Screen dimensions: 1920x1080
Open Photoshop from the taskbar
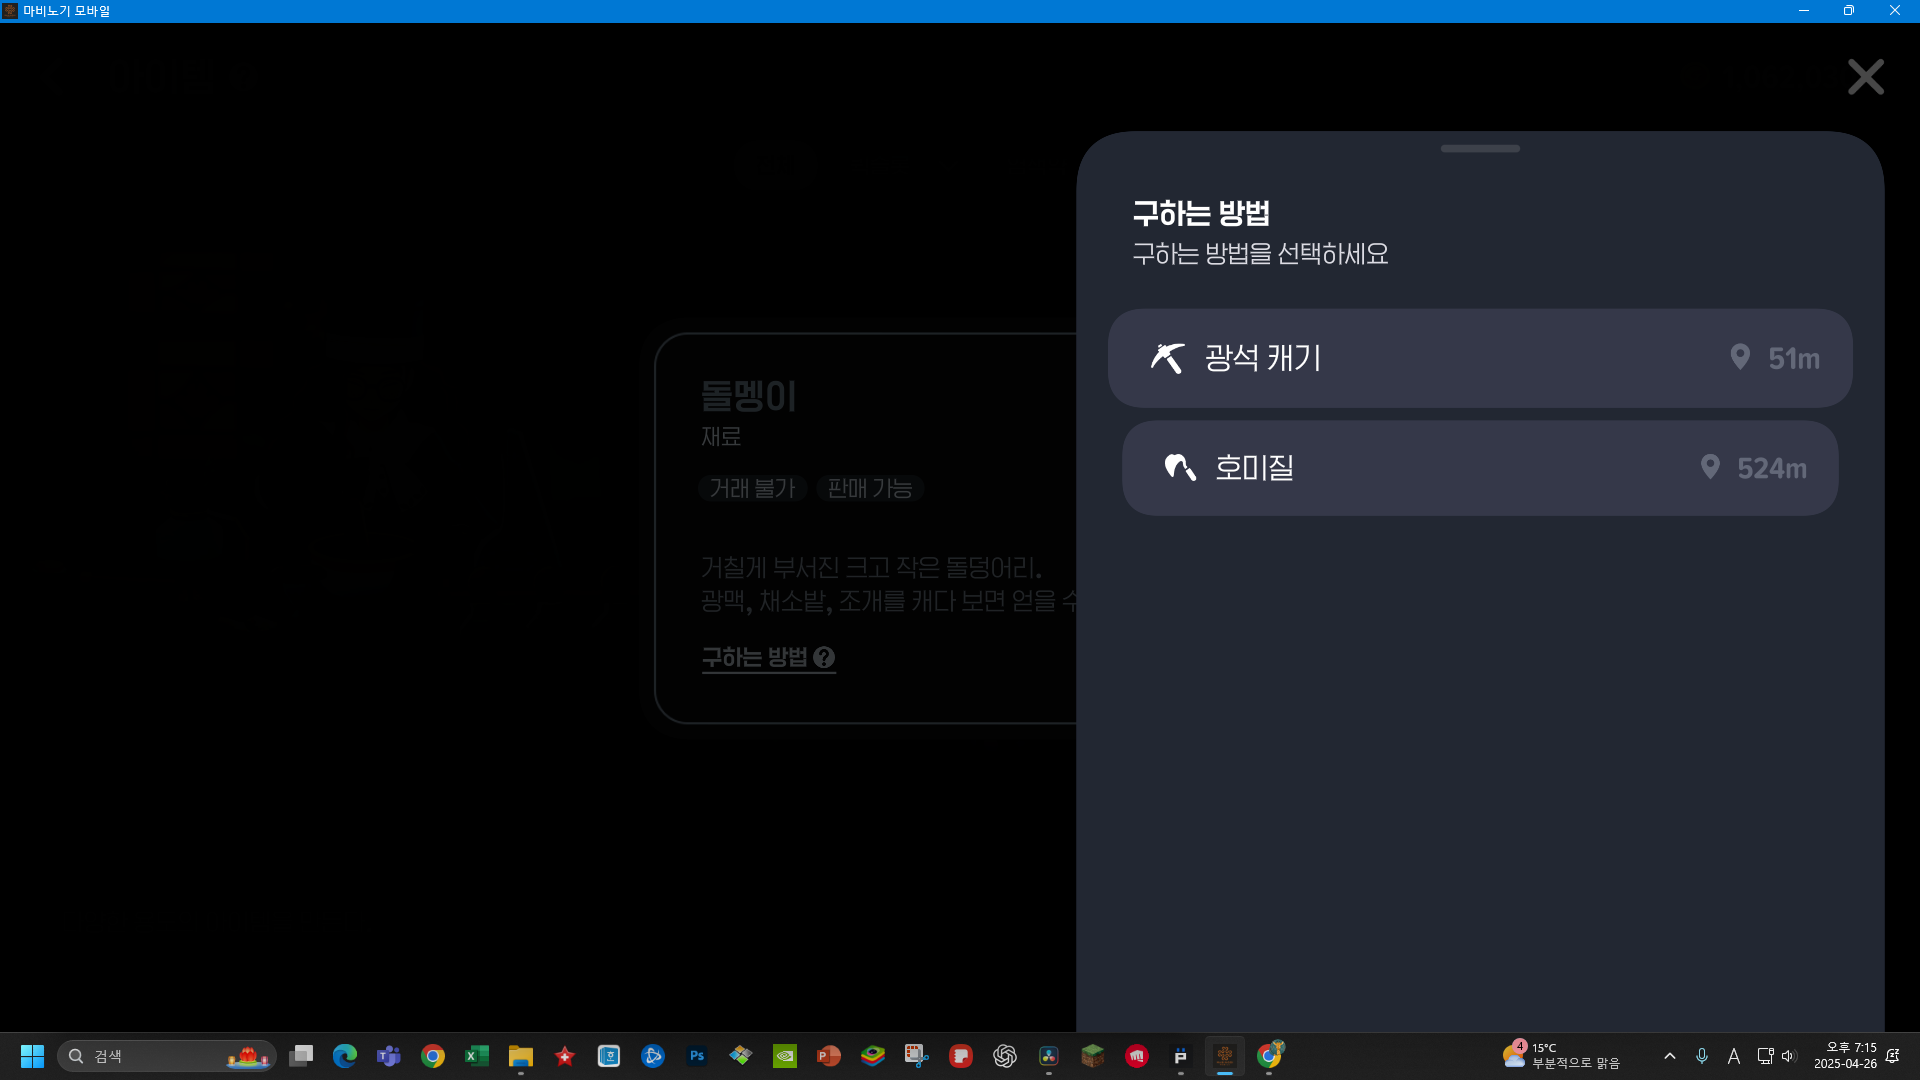697,1056
